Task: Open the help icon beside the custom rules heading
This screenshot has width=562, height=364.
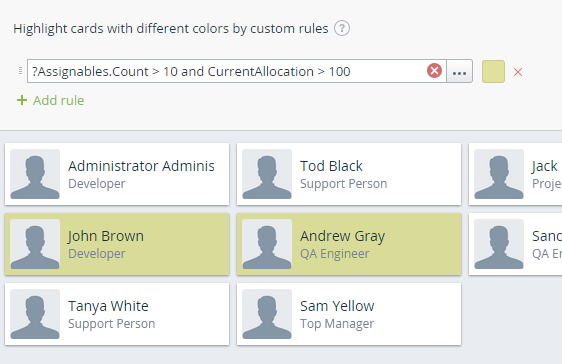Action: pos(342,28)
